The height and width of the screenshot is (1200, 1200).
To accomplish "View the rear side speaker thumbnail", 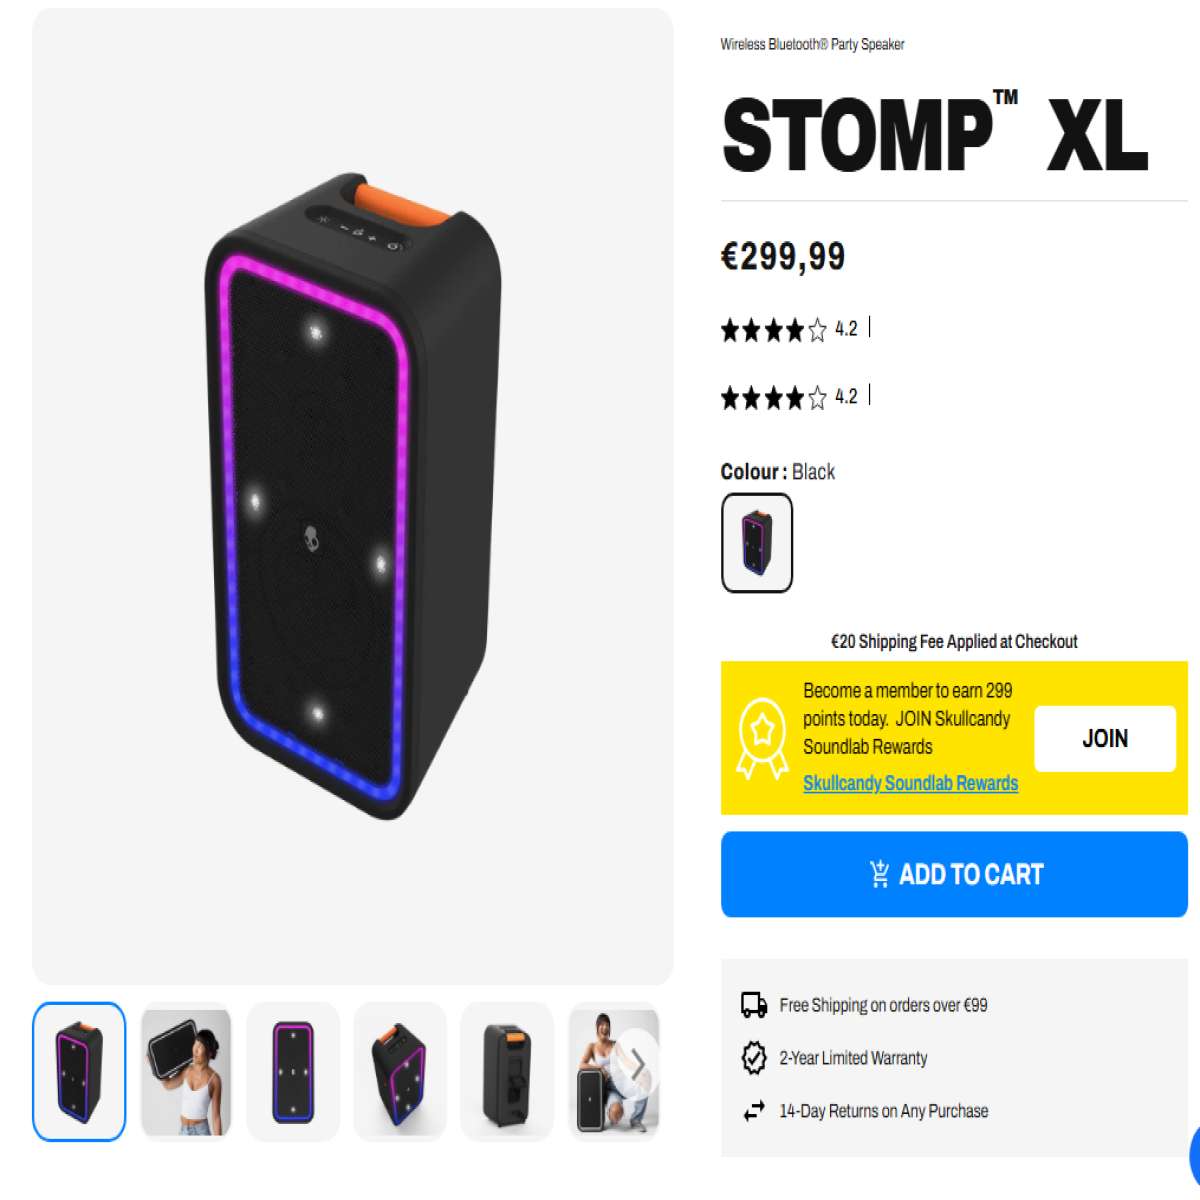I will pyautogui.click(x=507, y=1071).
